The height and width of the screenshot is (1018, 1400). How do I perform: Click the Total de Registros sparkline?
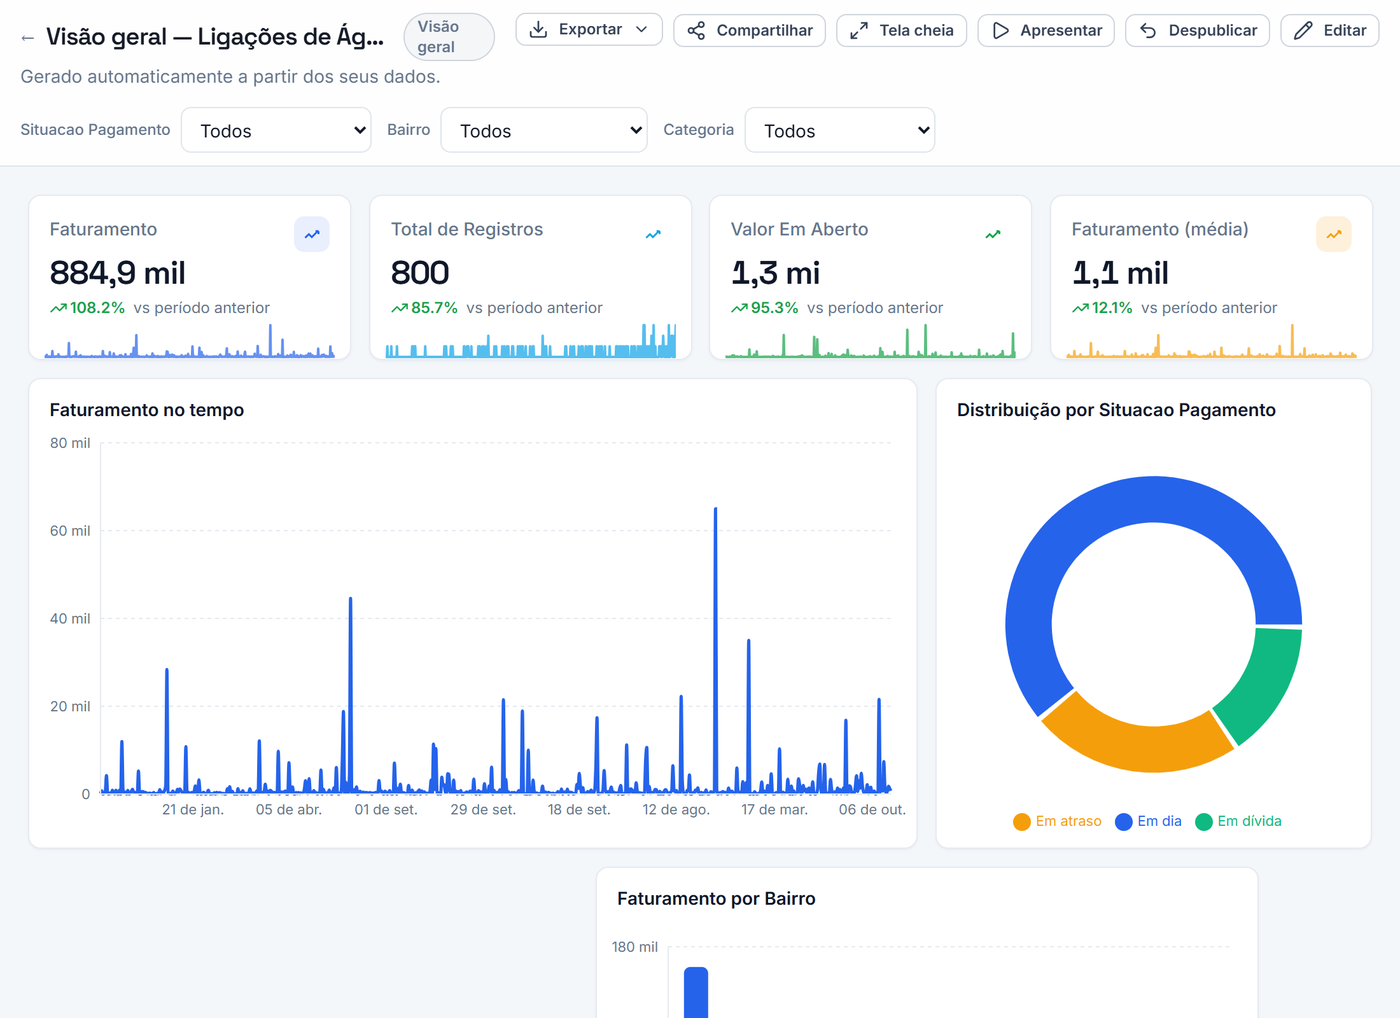(x=531, y=341)
